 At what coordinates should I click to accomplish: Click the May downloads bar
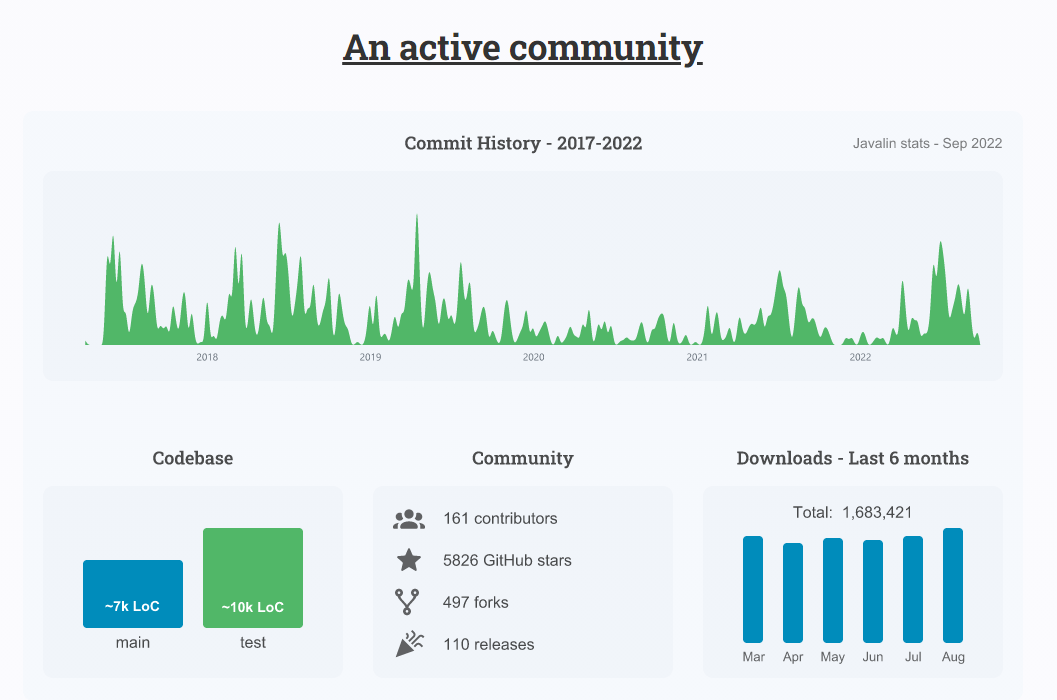tap(833, 591)
